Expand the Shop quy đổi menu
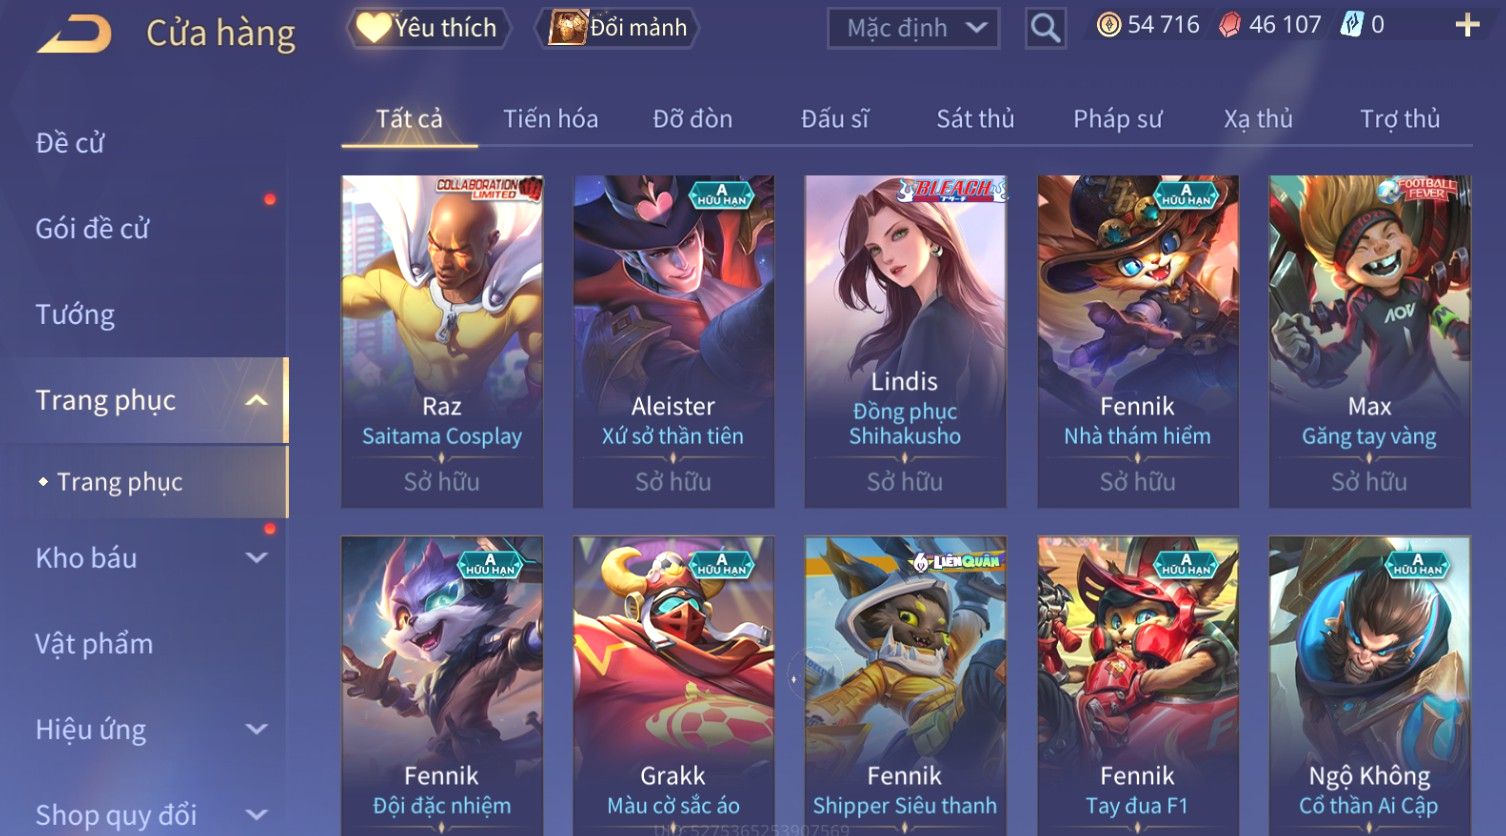Viewport: 1506px width, 836px height. tap(143, 815)
